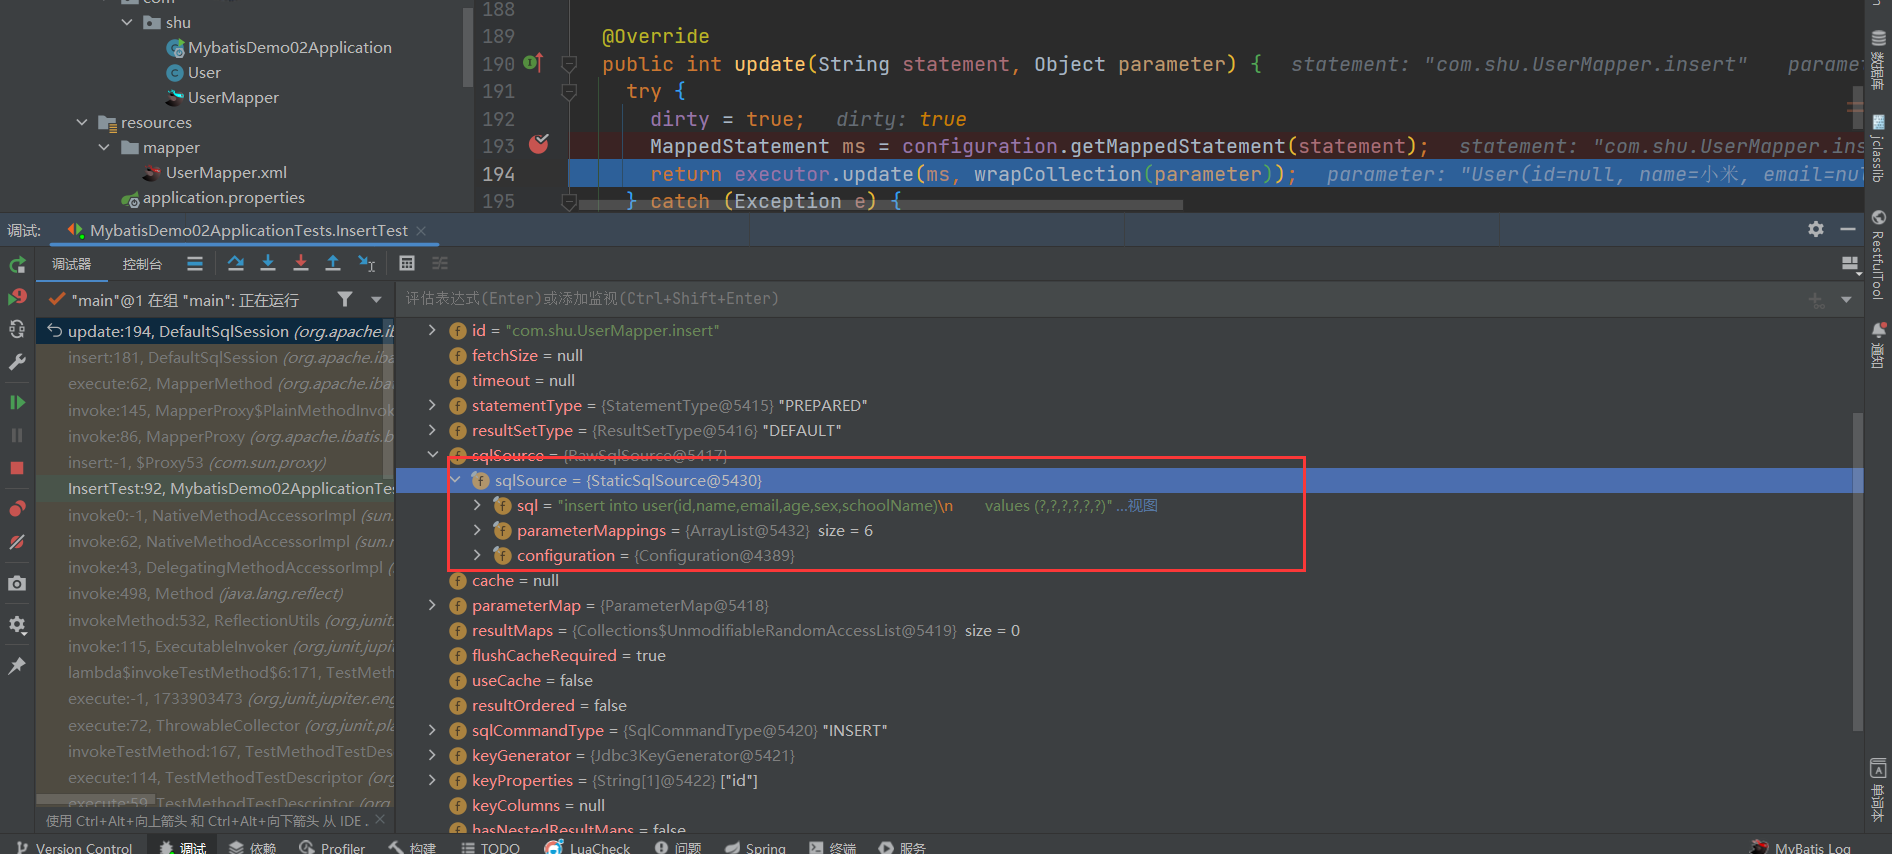This screenshot has height=854, width=1892.
Task: Open debug tool window options gear
Action: [1816, 229]
